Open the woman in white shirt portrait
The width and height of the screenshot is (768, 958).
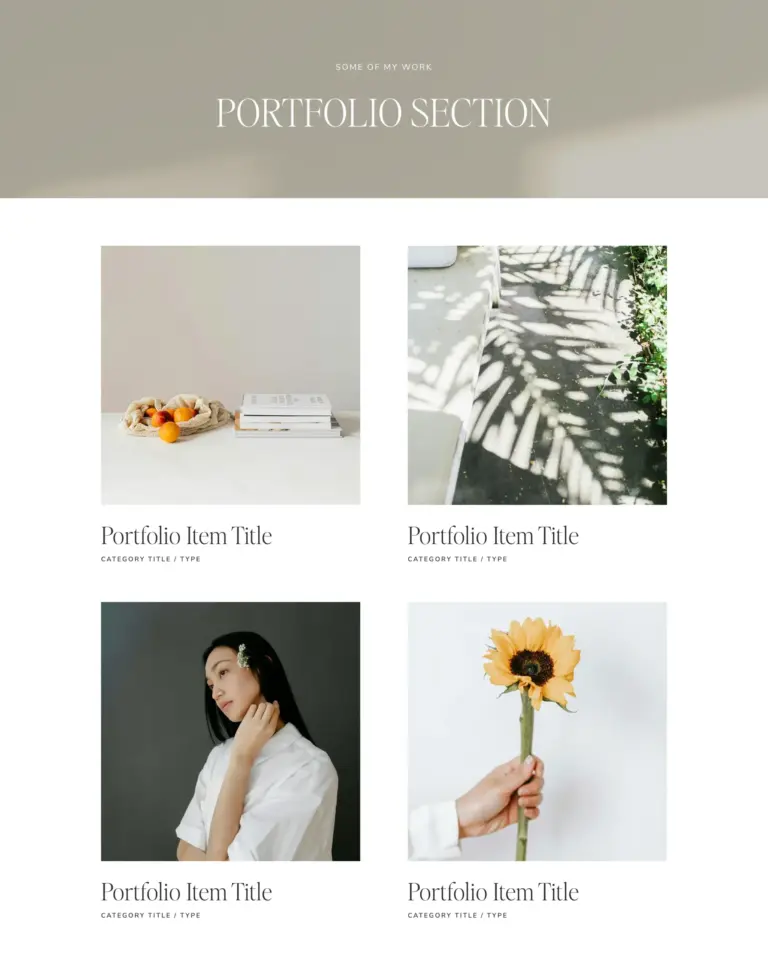(230, 731)
